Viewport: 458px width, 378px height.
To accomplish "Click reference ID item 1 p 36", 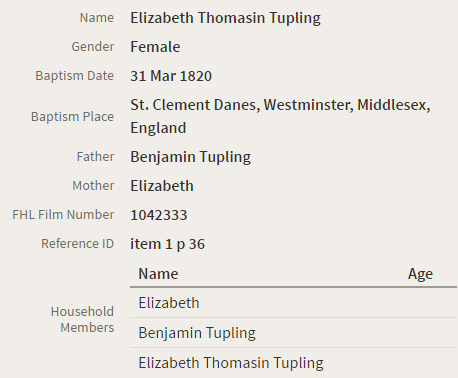I will click(167, 244).
